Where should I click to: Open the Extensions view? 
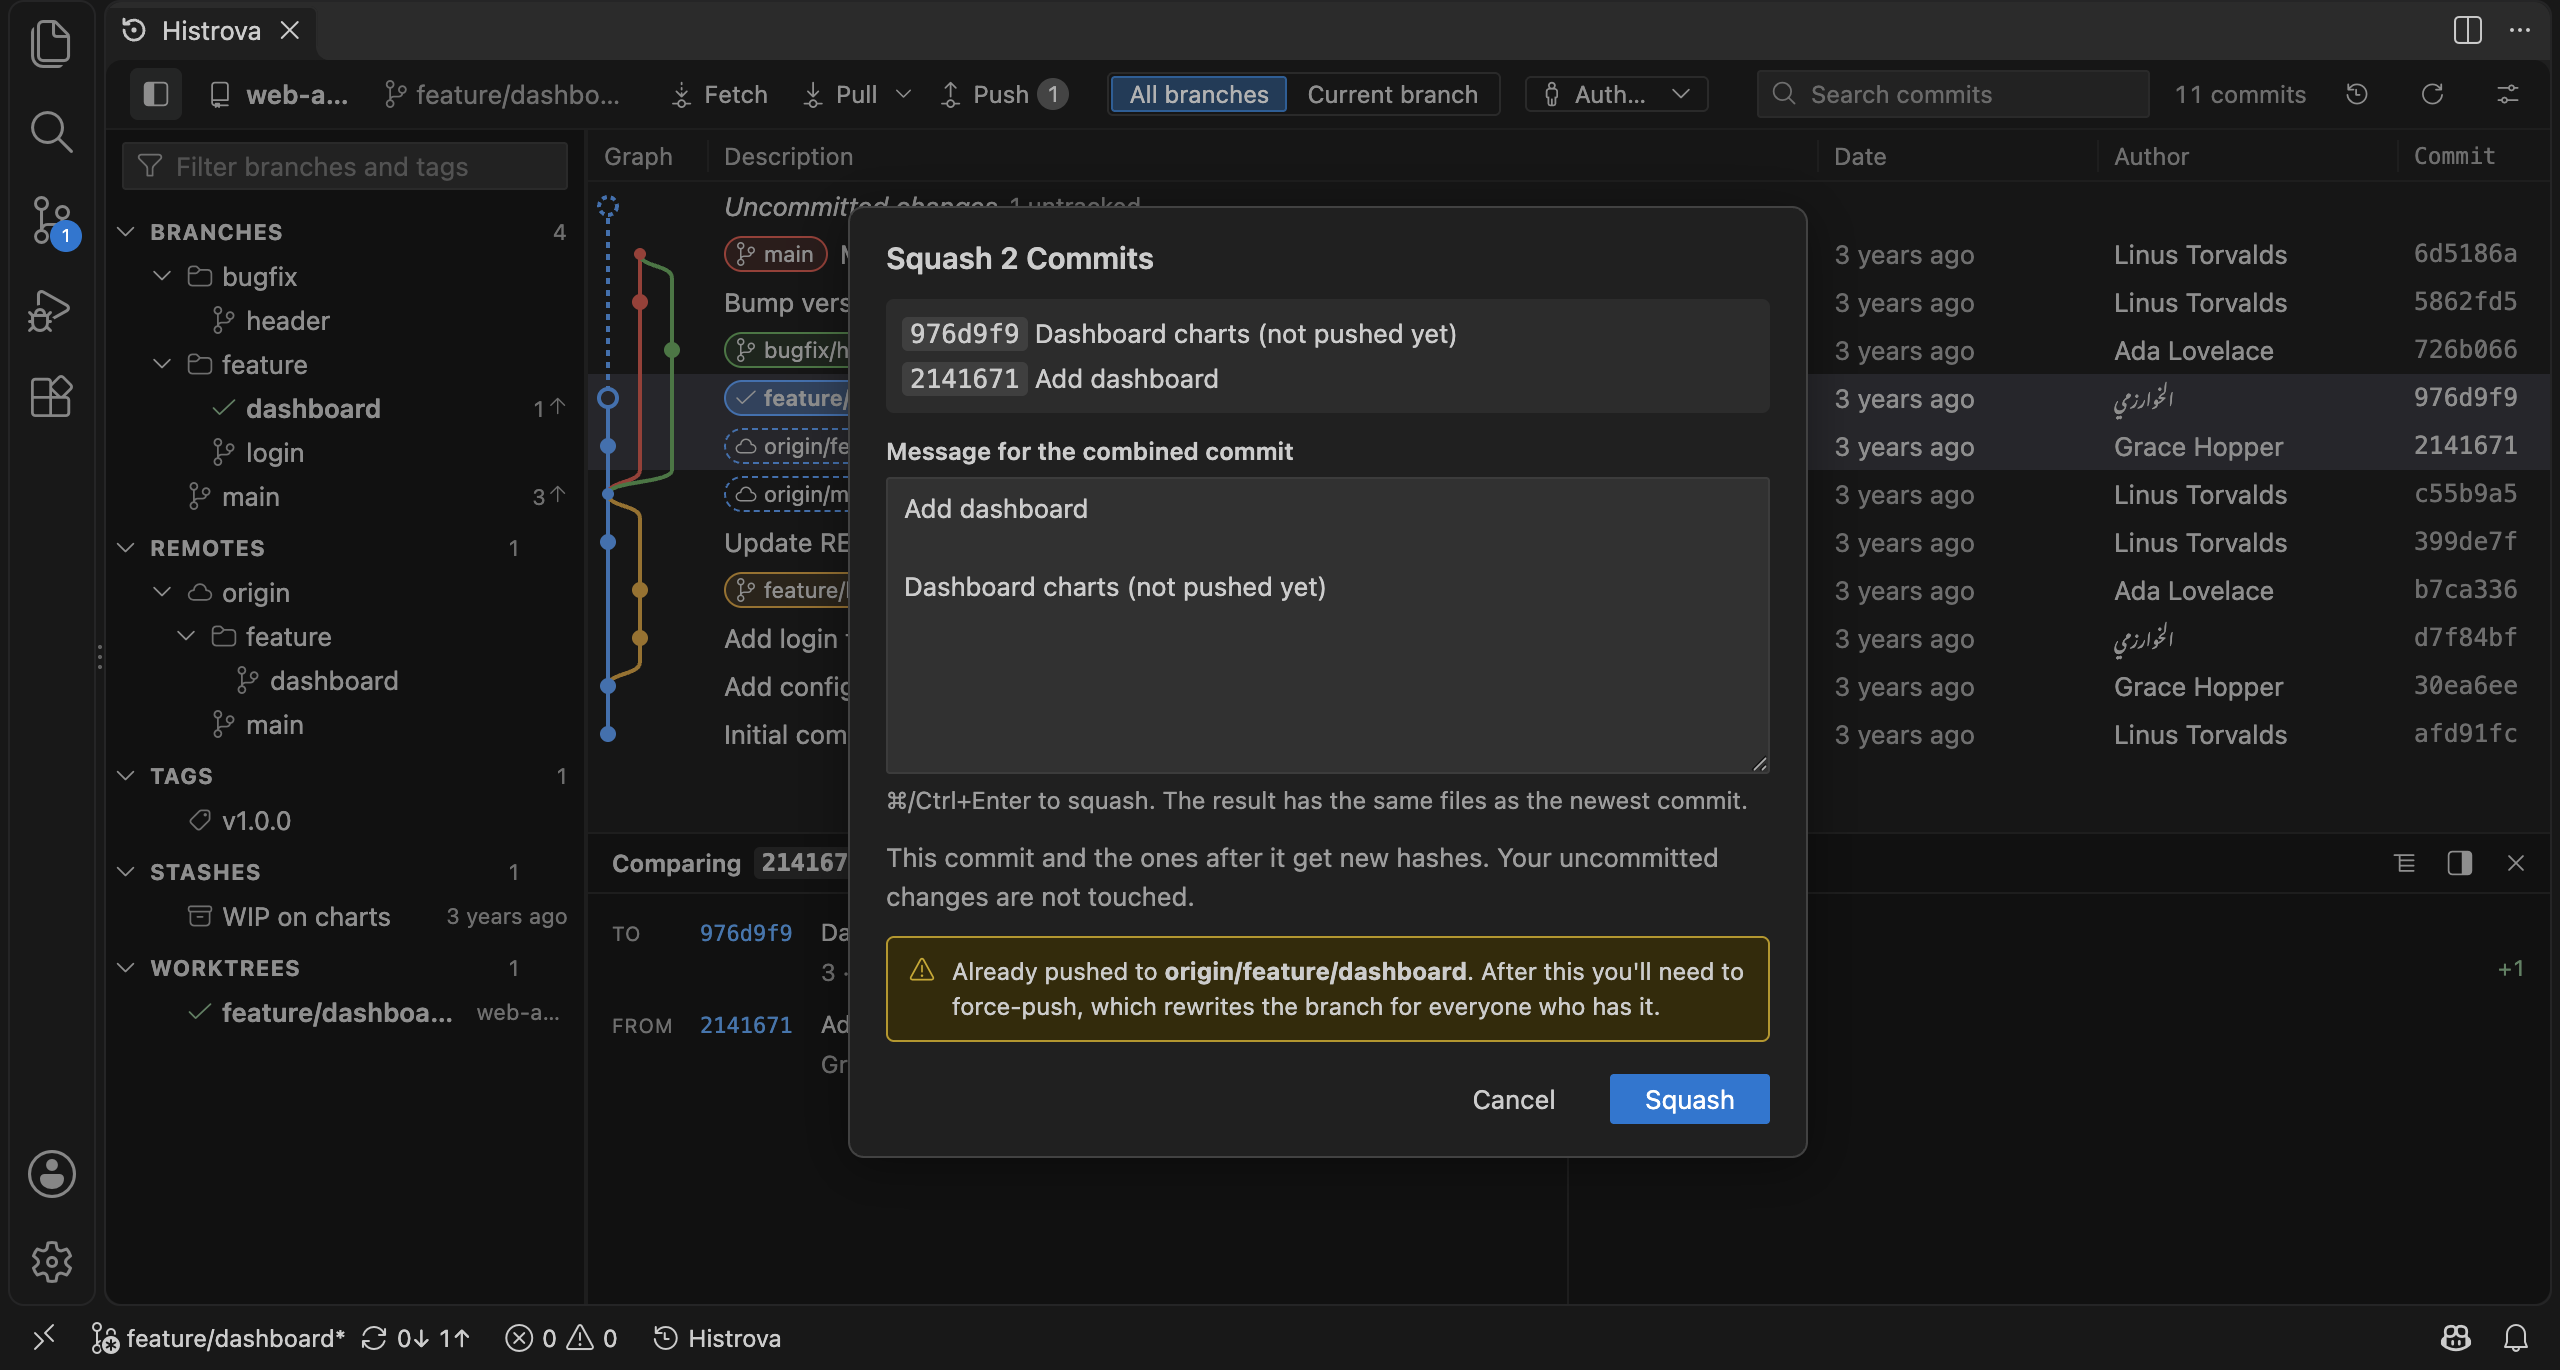(x=51, y=397)
